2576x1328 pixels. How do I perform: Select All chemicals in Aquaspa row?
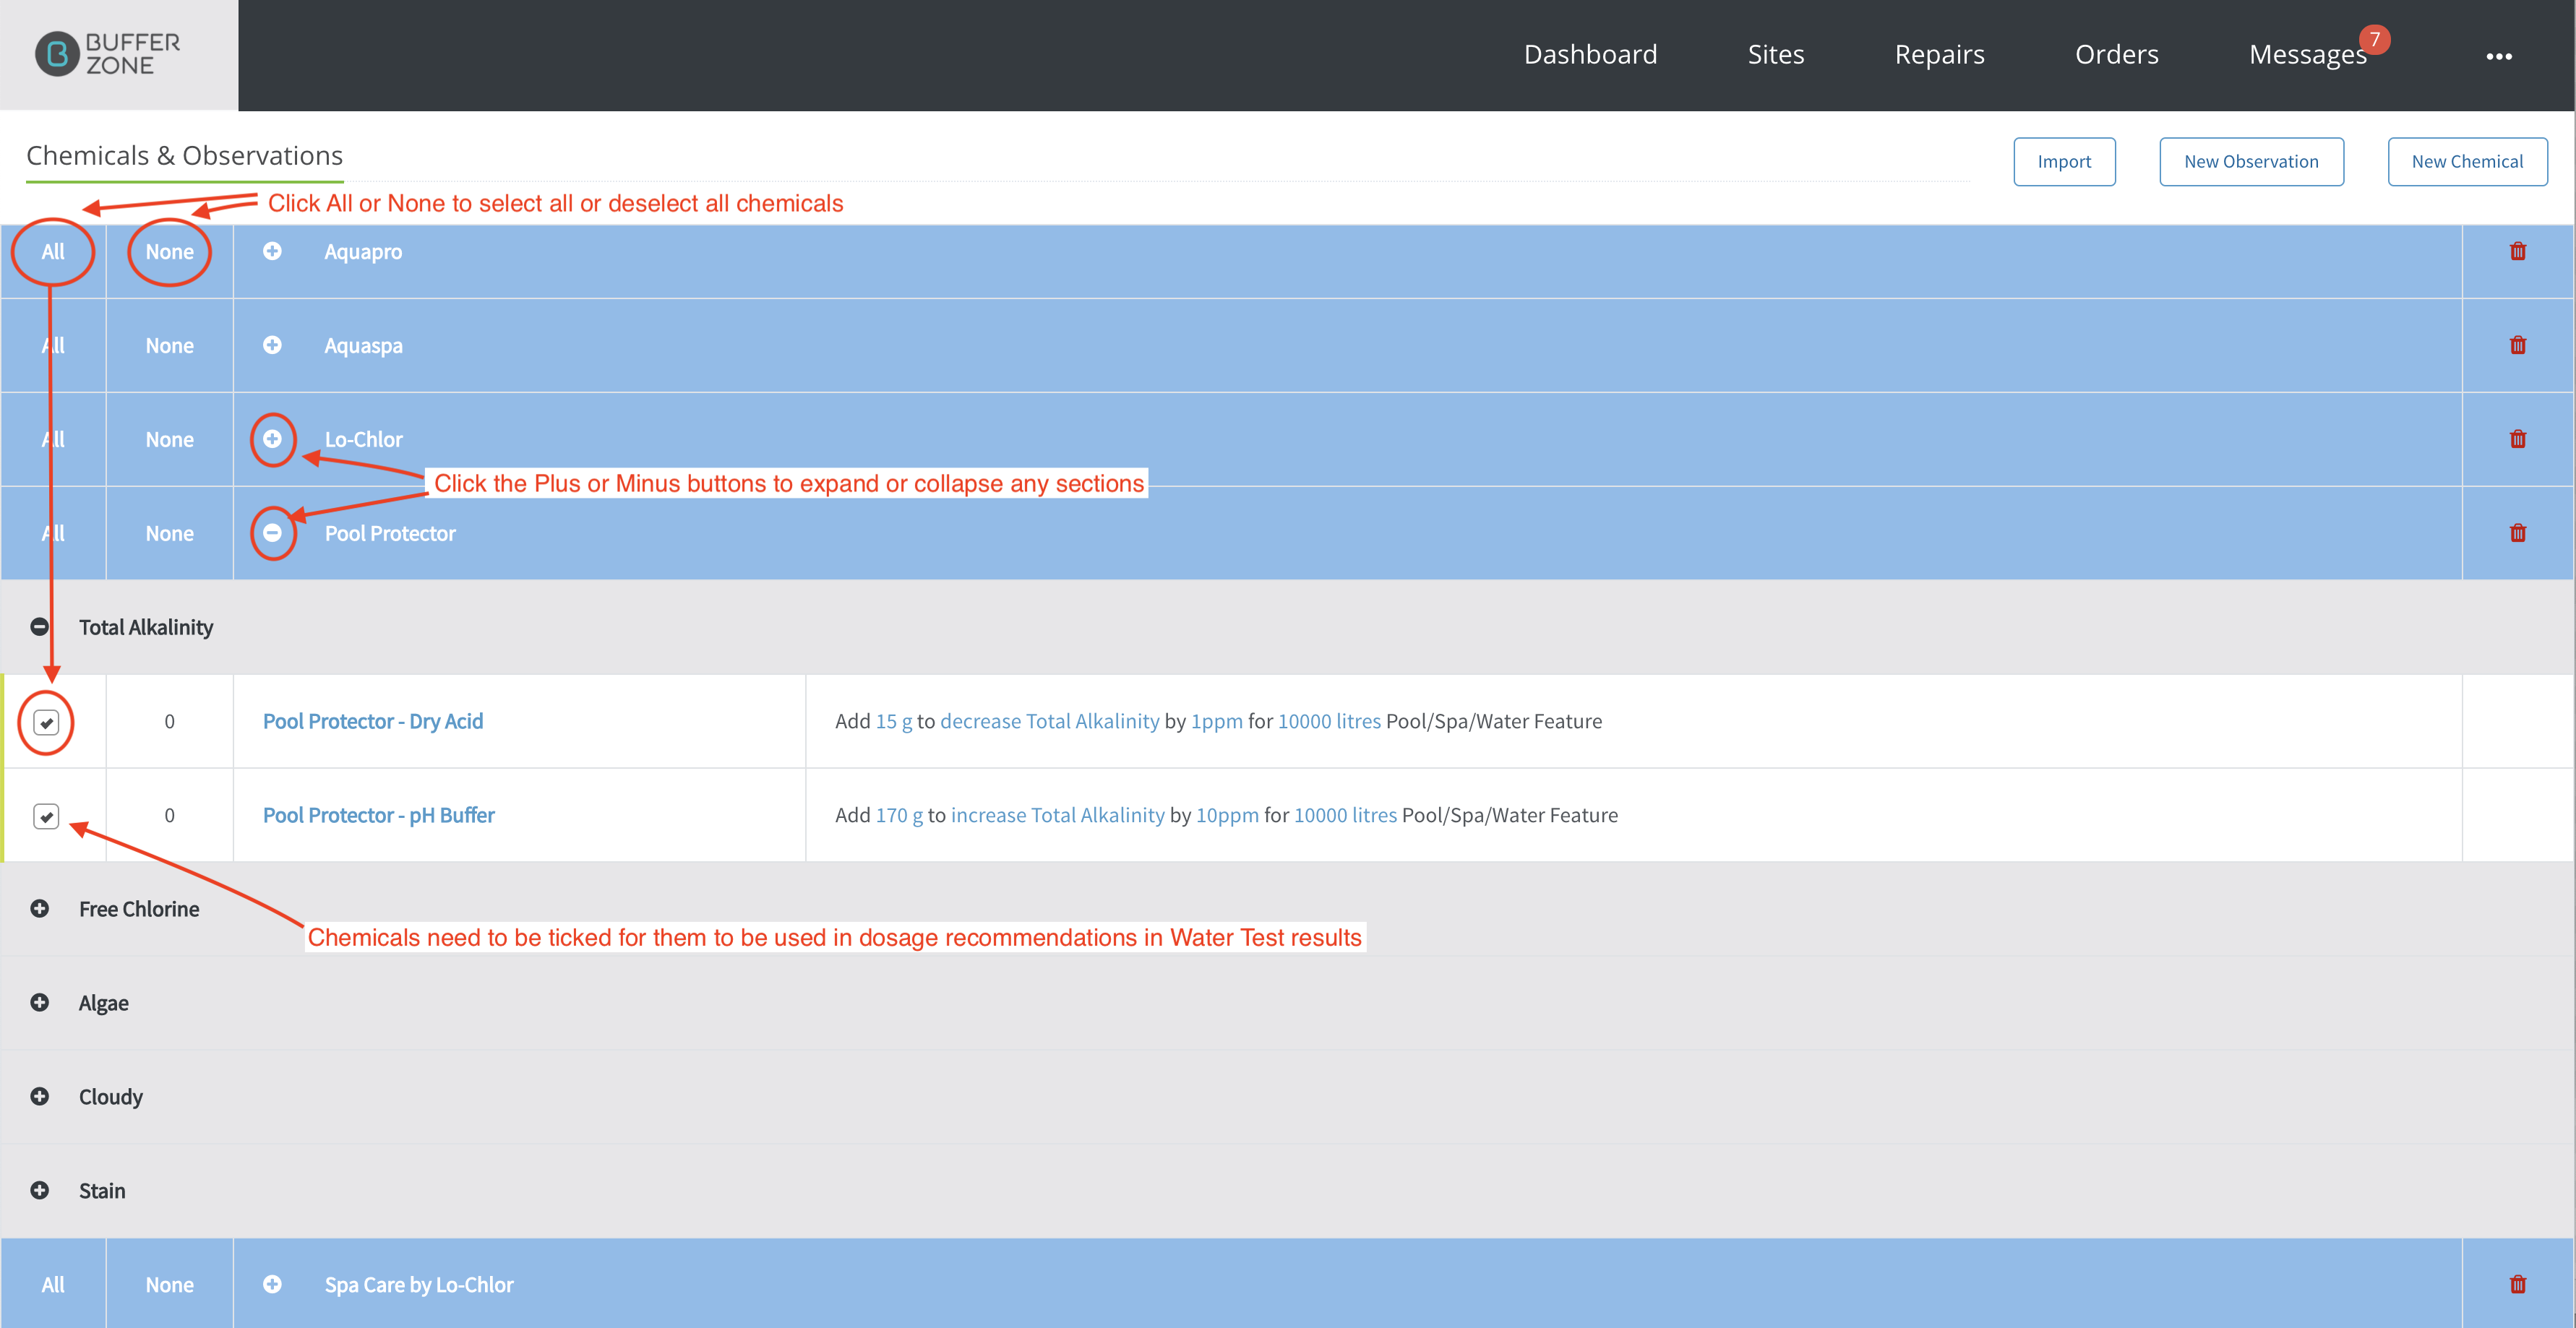(x=53, y=346)
